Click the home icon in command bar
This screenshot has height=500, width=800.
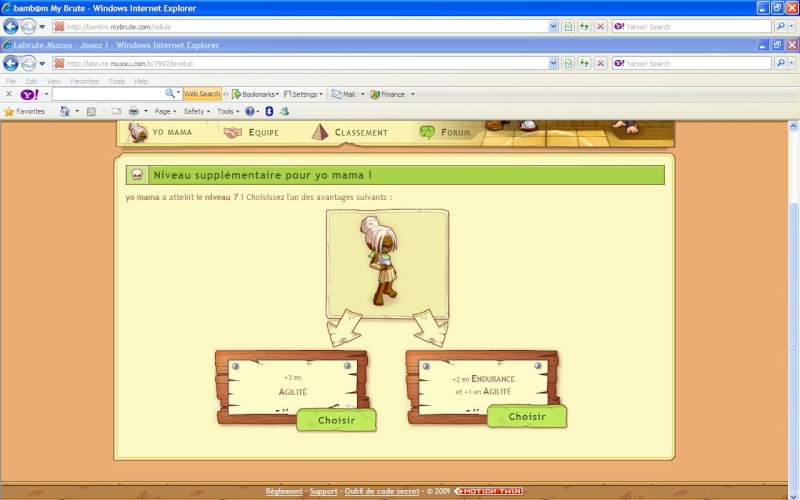[x=64, y=111]
